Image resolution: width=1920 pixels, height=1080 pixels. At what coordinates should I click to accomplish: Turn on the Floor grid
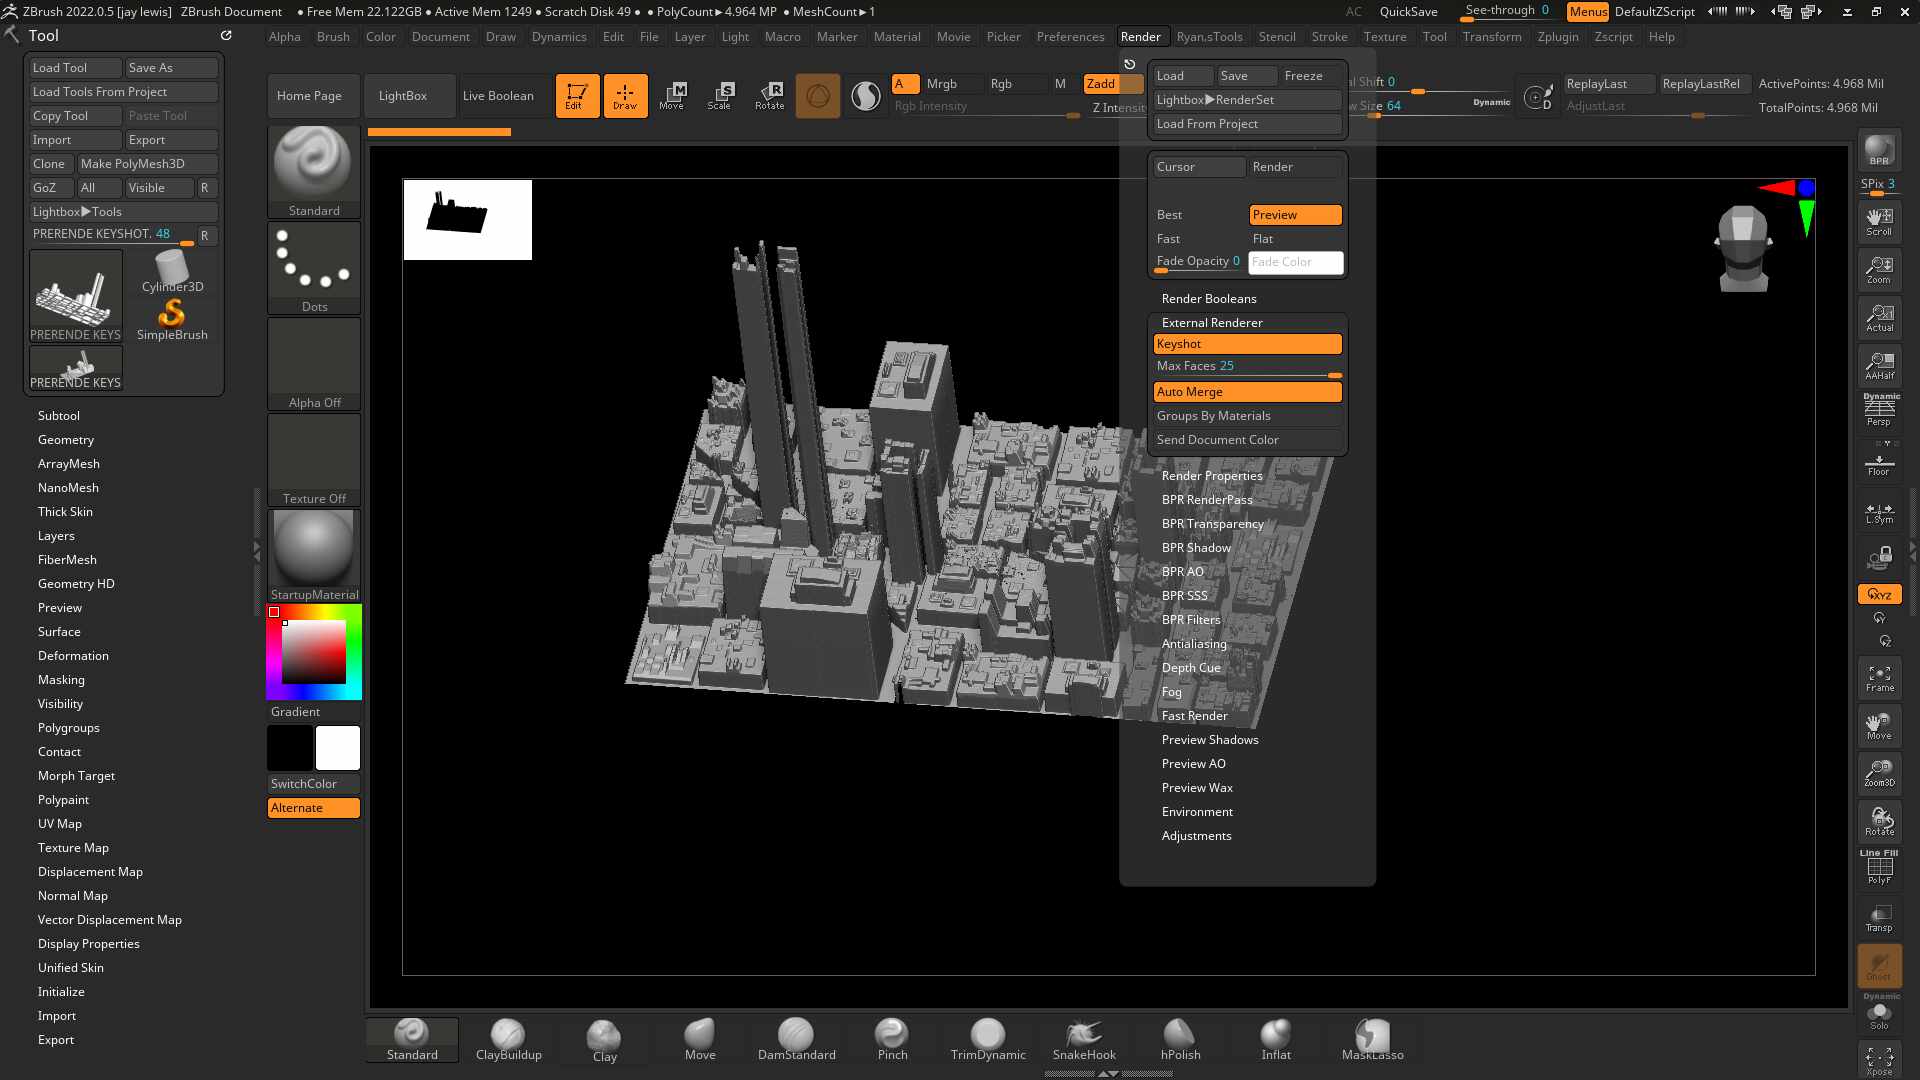[x=1879, y=464]
